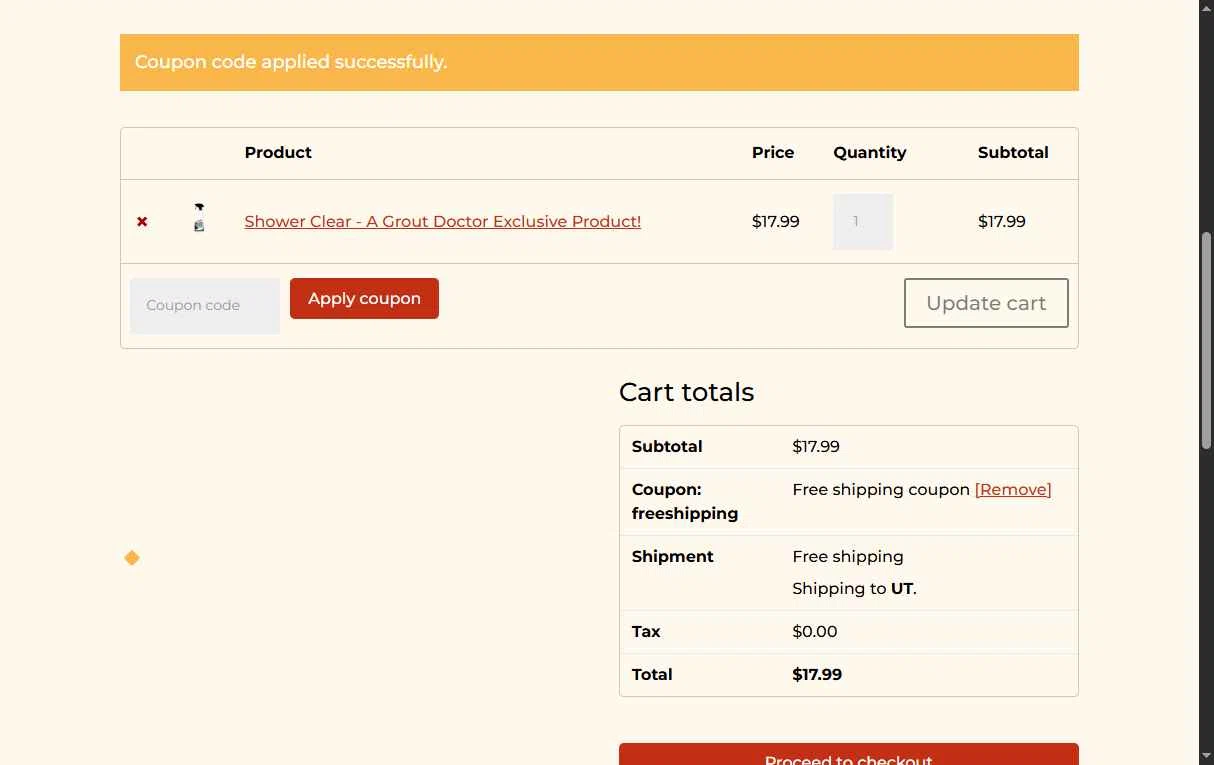The width and height of the screenshot is (1214, 765).
Task: Click the Update cart button
Action: (x=986, y=303)
